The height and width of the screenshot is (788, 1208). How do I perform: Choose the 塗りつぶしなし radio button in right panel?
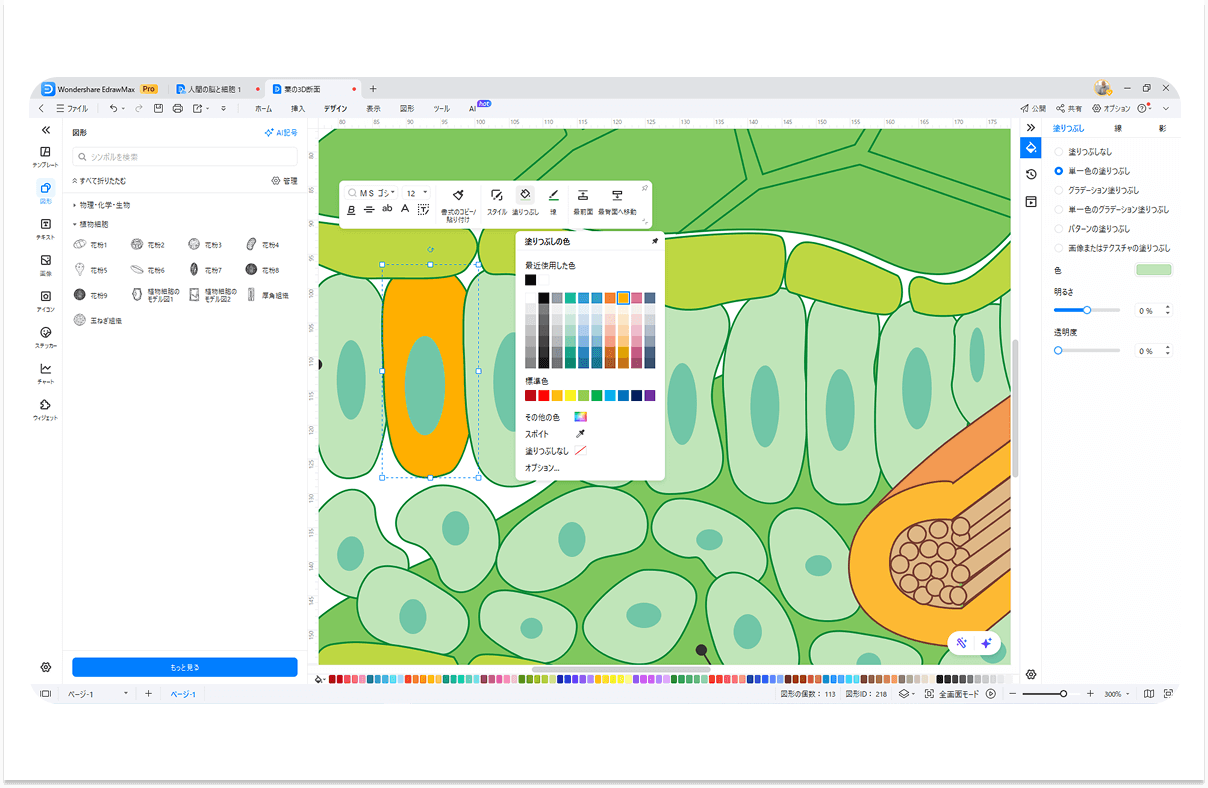1059,152
